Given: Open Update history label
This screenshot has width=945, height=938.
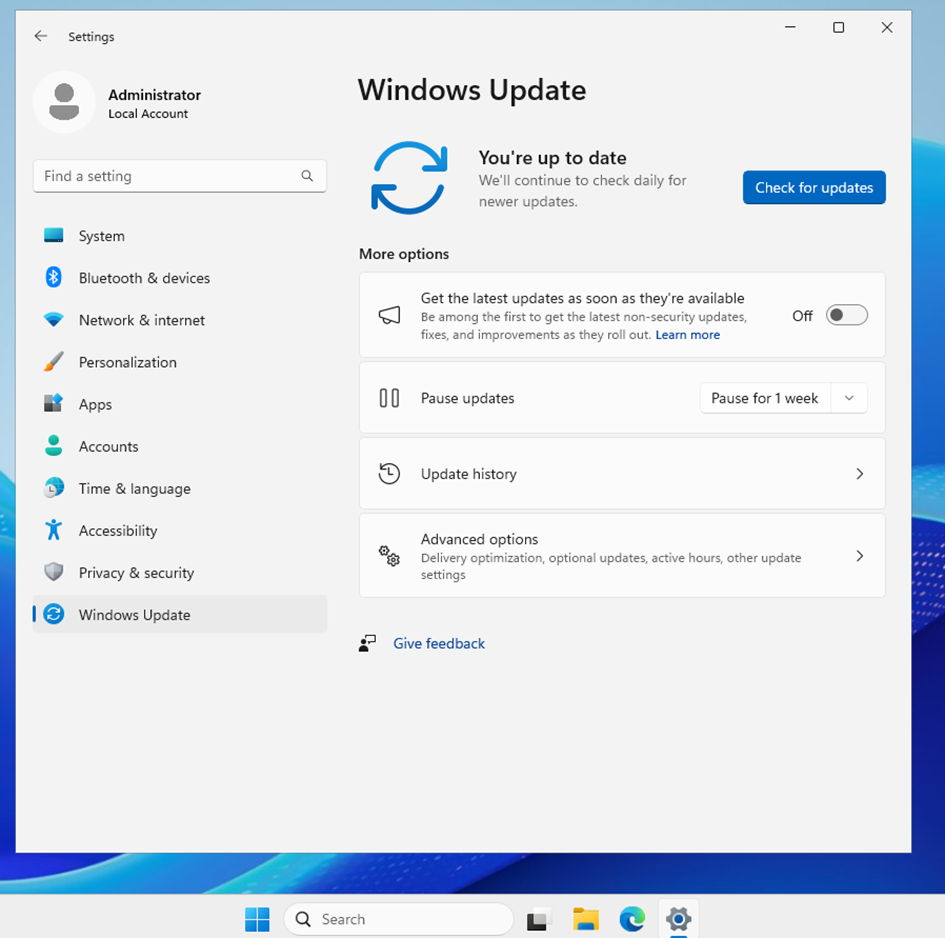Looking at the screenshot, I should pos(469,474).
